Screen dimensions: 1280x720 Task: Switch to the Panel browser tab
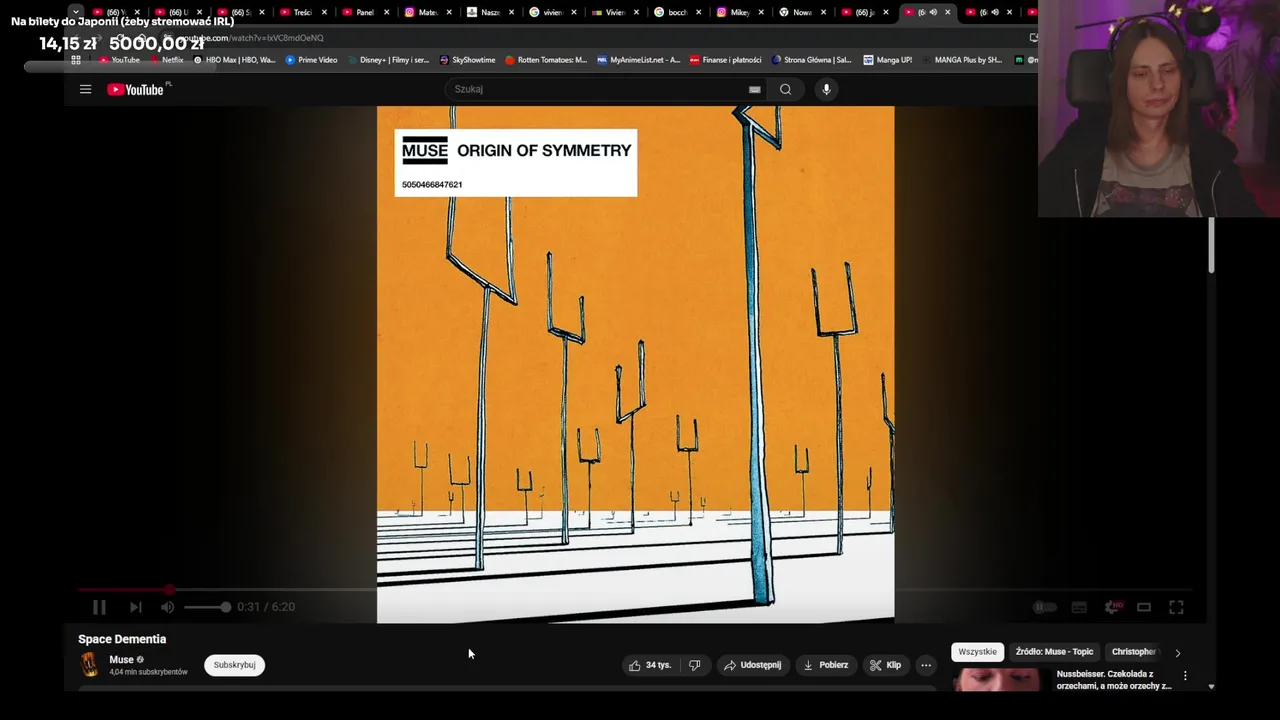click(365, 12)
